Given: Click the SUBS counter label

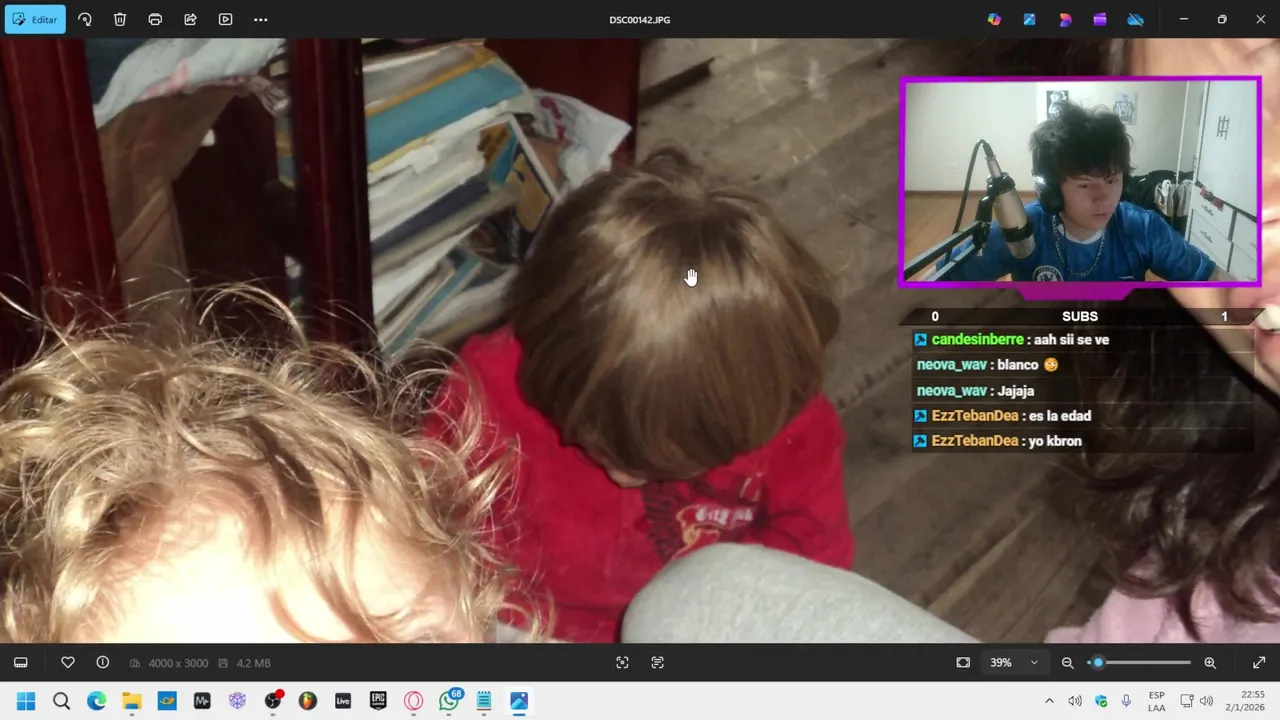Looking at the screenshot, I should [1080, 316].
